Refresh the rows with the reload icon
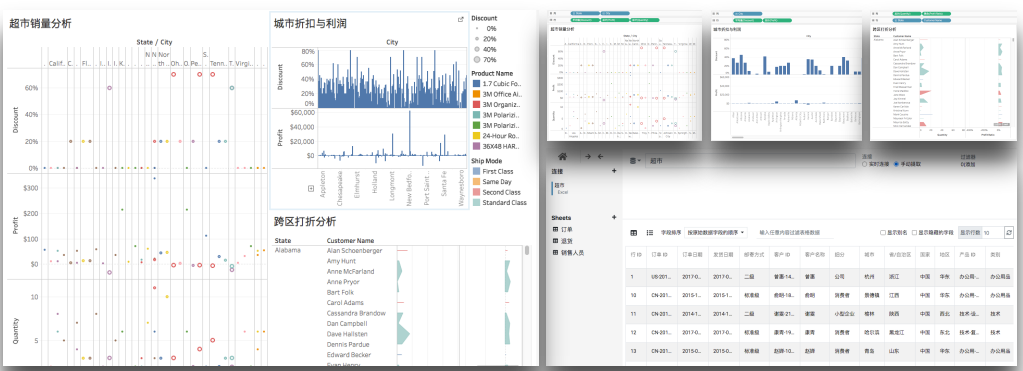This screenshot has width=1023, height=371. 1009,232
